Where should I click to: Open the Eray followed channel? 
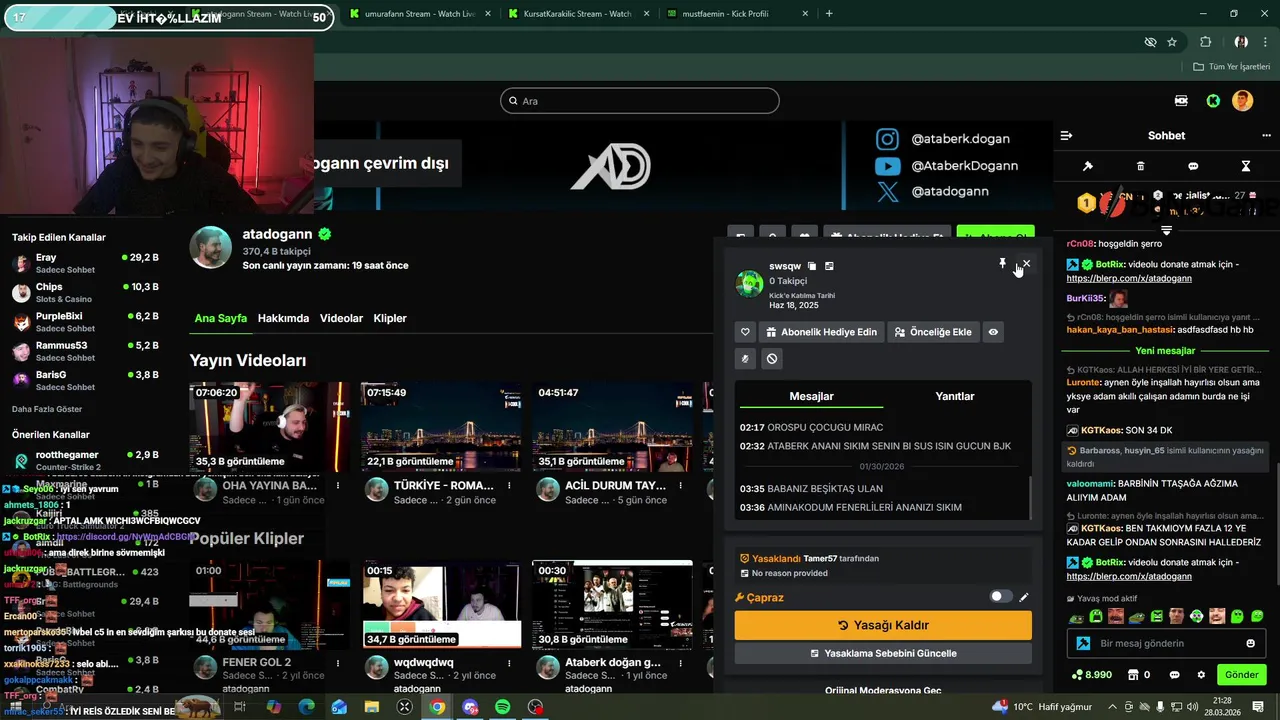click(x=85, y=263)
